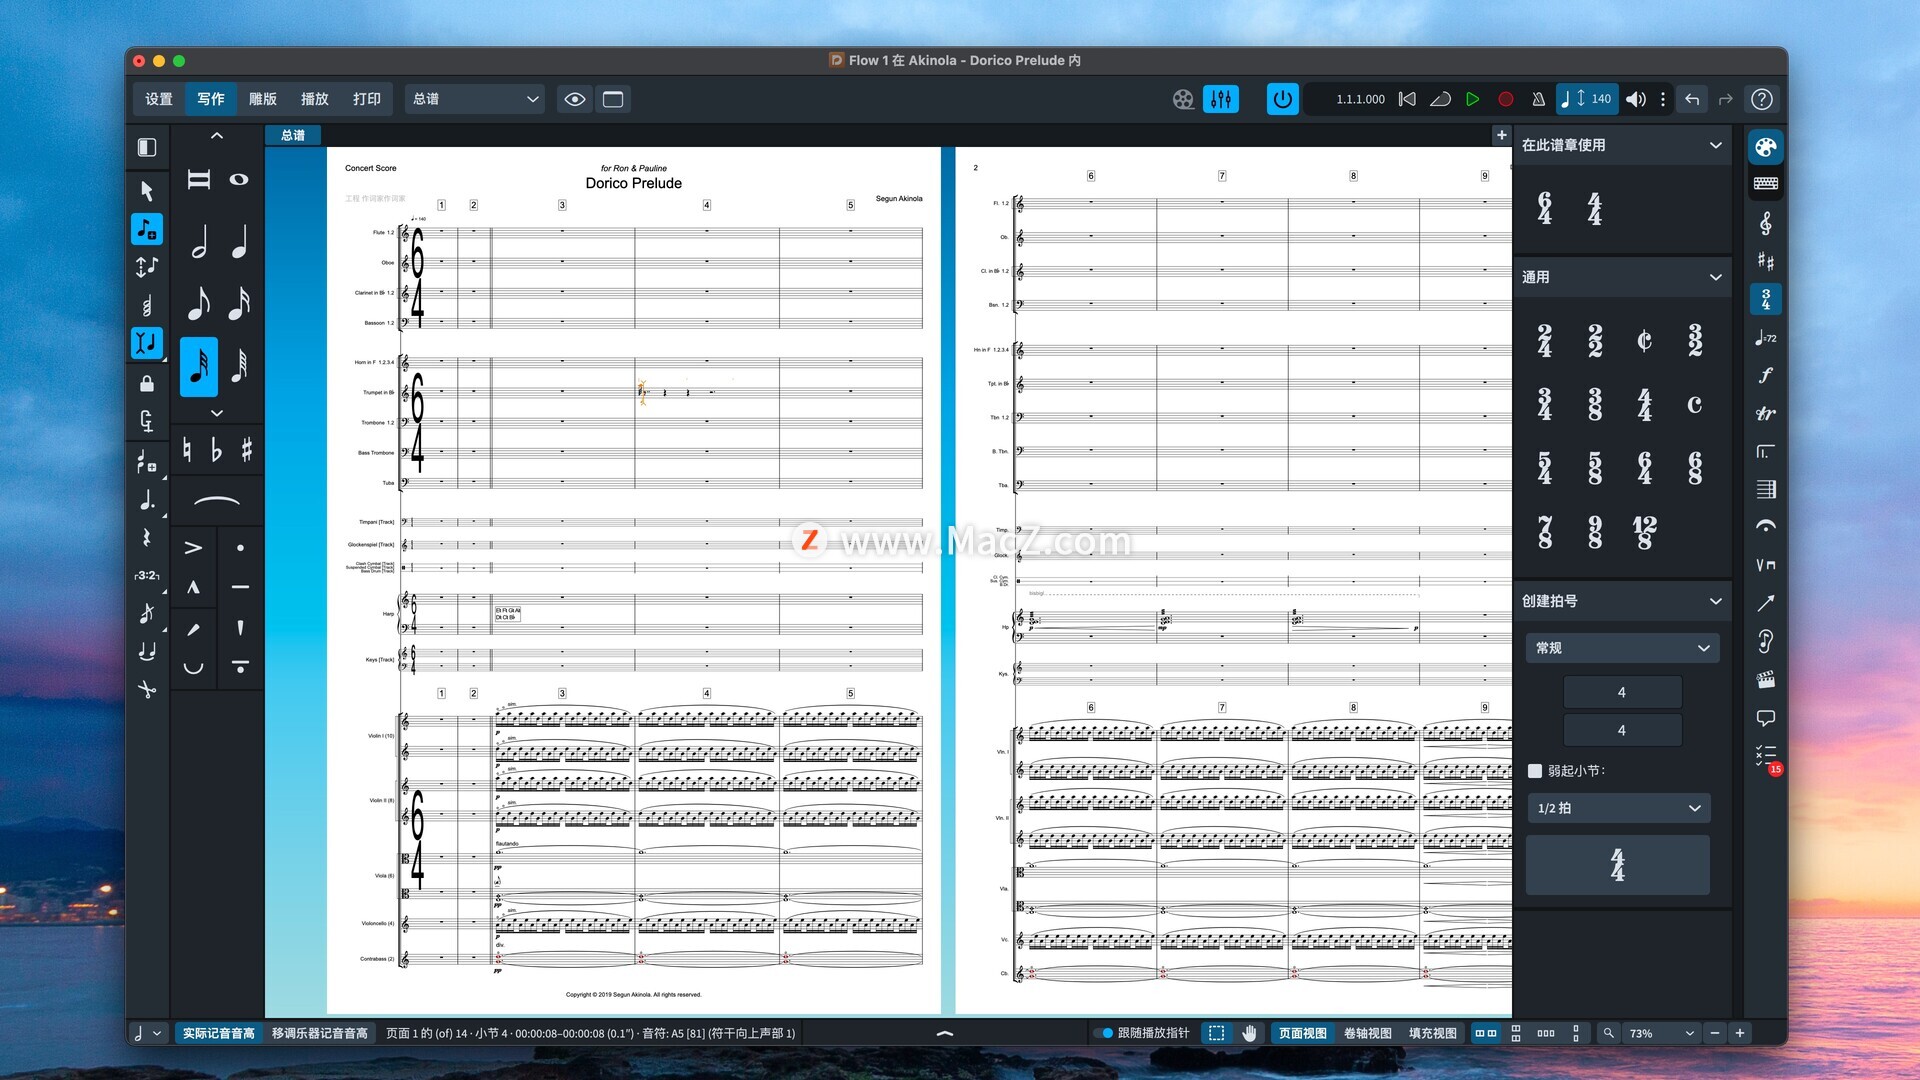
Task: Switch to 雕版 mode
Action: pos(263,99)
